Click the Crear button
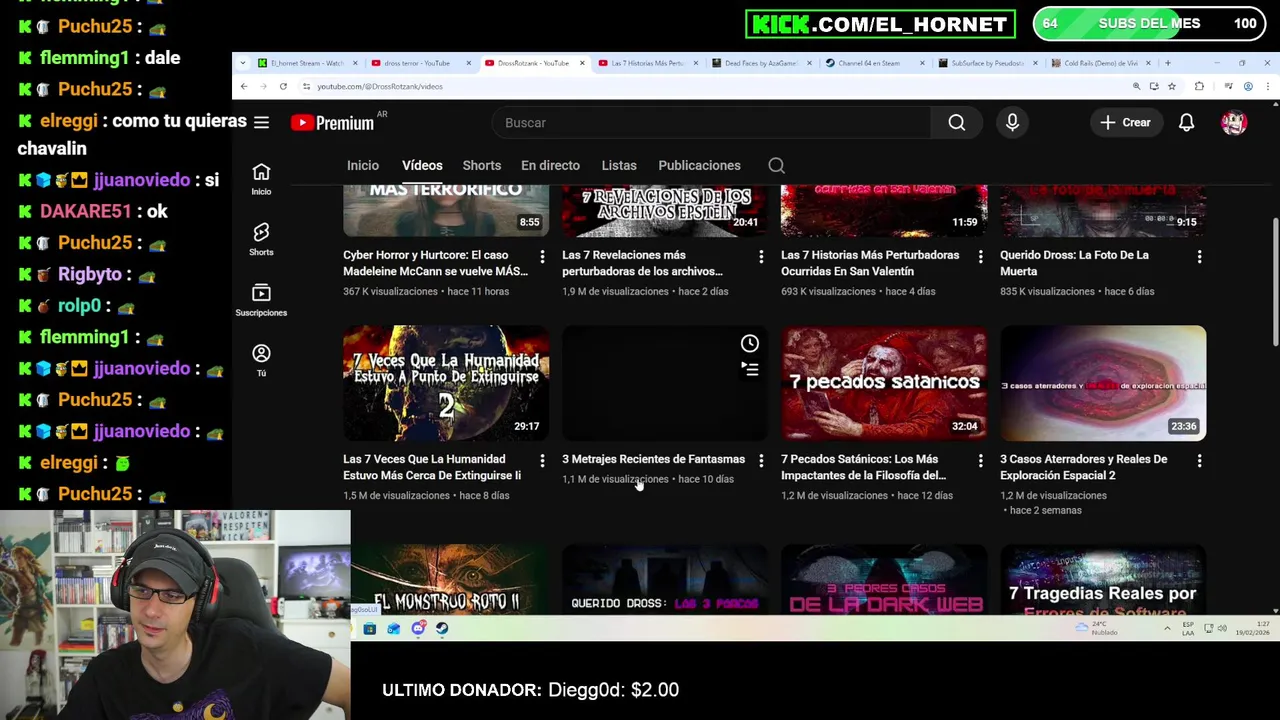1280x720 pixels. click(1126, 122)
